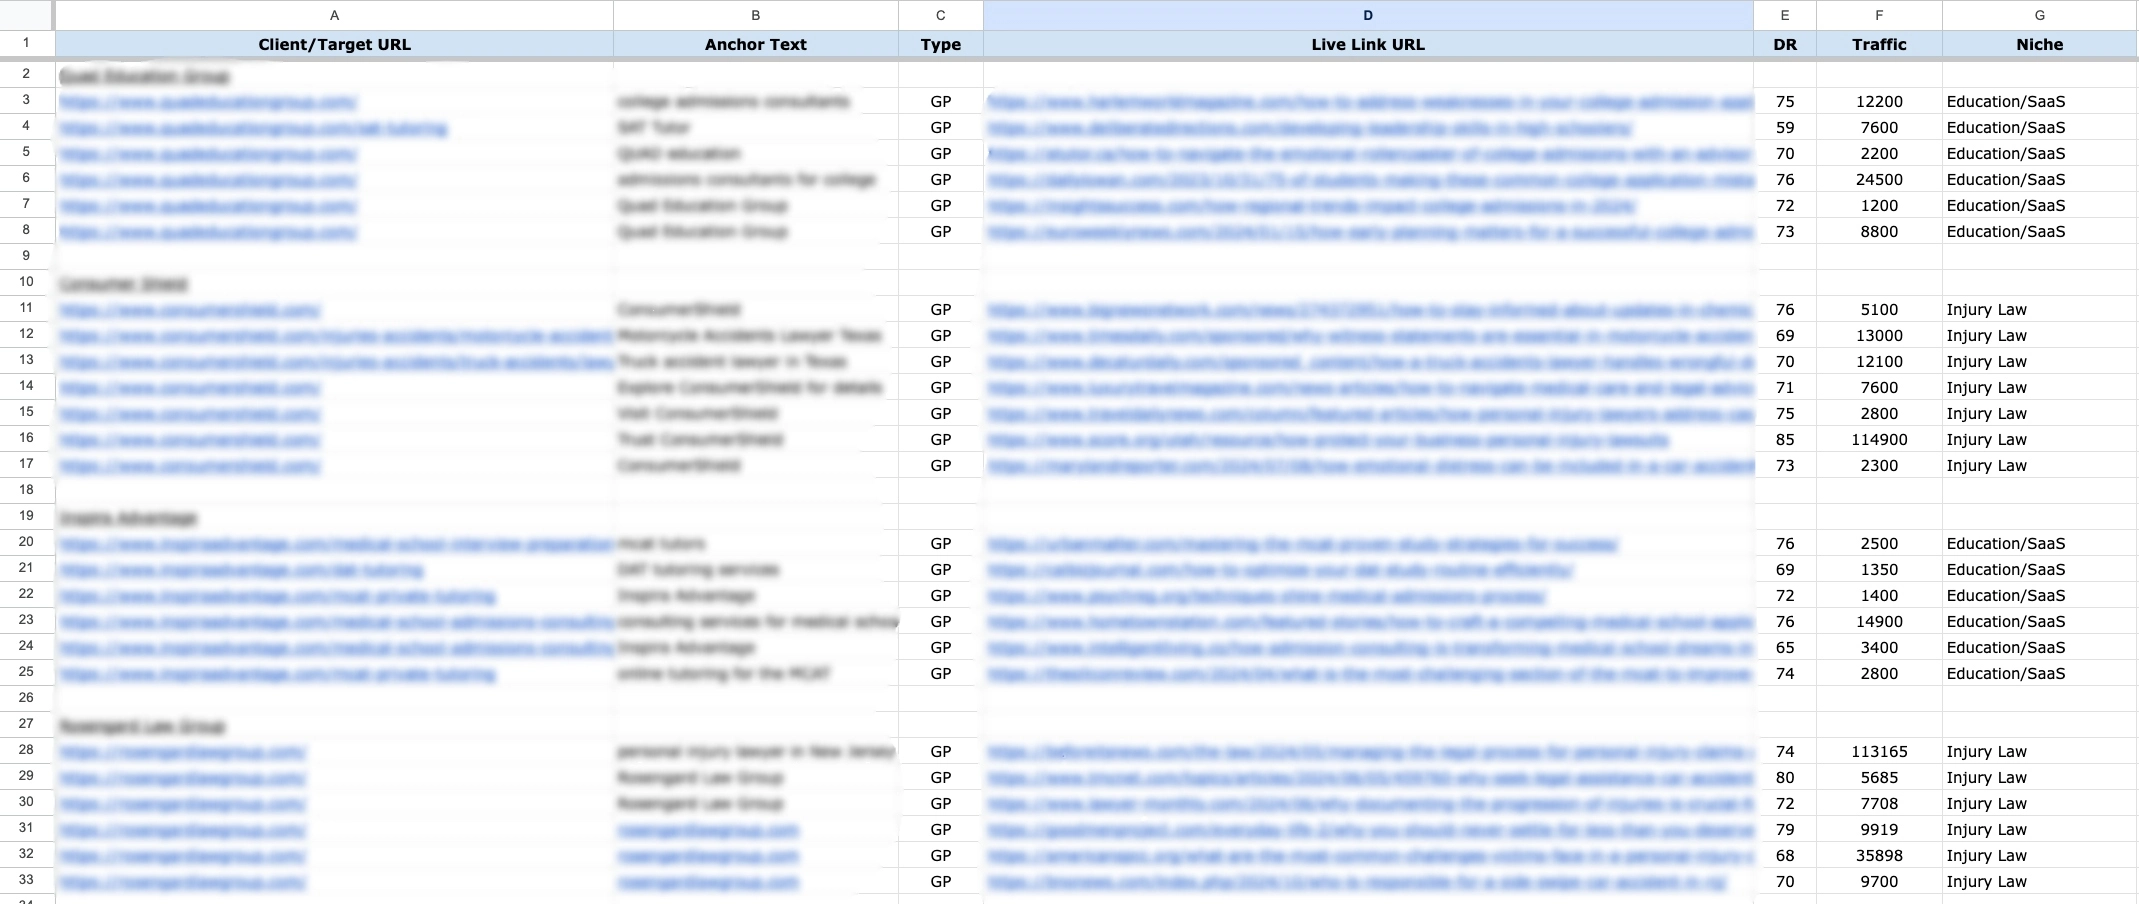Click traffic value 114900

point(1879,439)
